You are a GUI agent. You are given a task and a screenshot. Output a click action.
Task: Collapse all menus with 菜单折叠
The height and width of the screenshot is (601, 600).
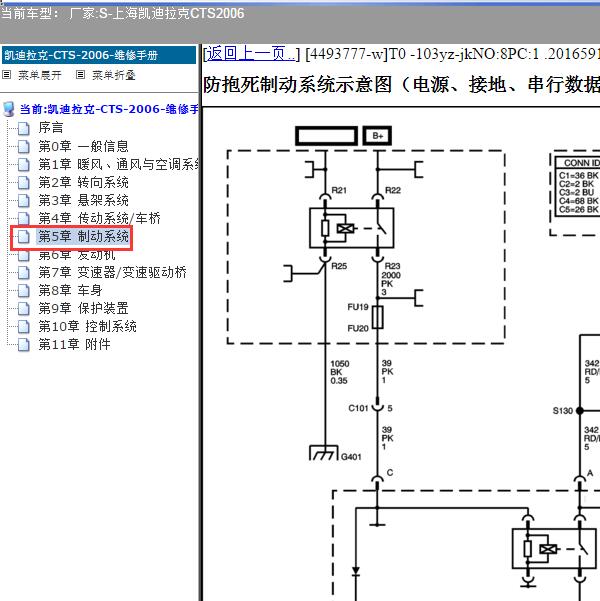(113, 75)
